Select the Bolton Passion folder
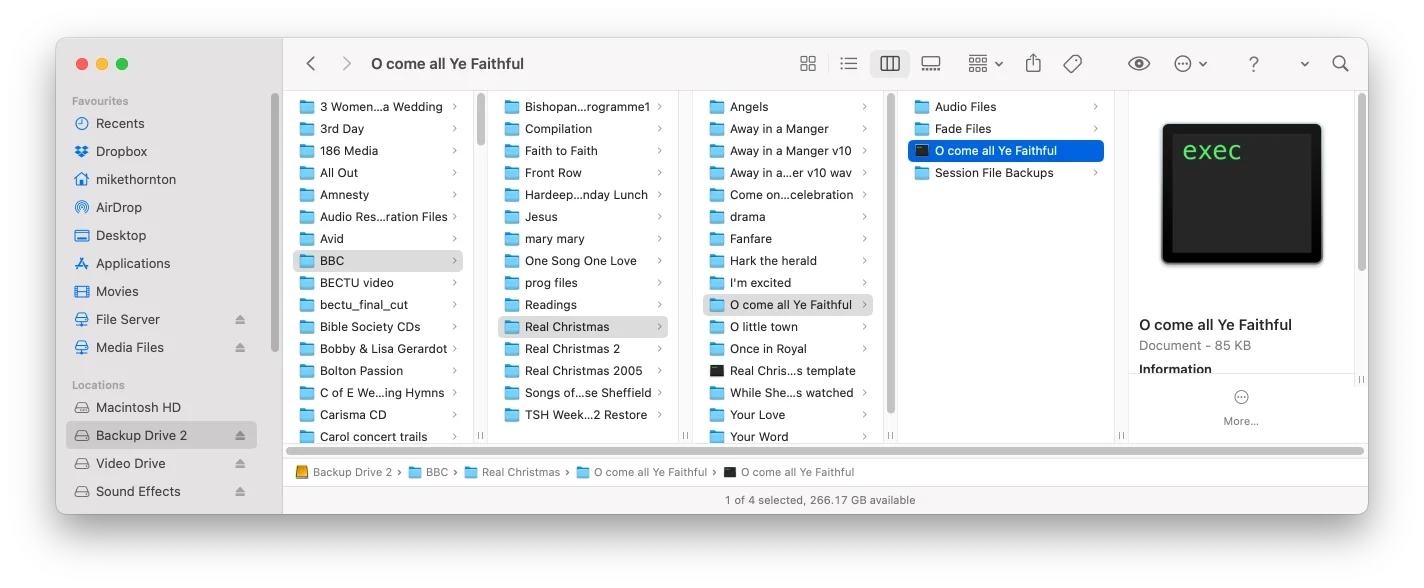 [x=378, y=371]
